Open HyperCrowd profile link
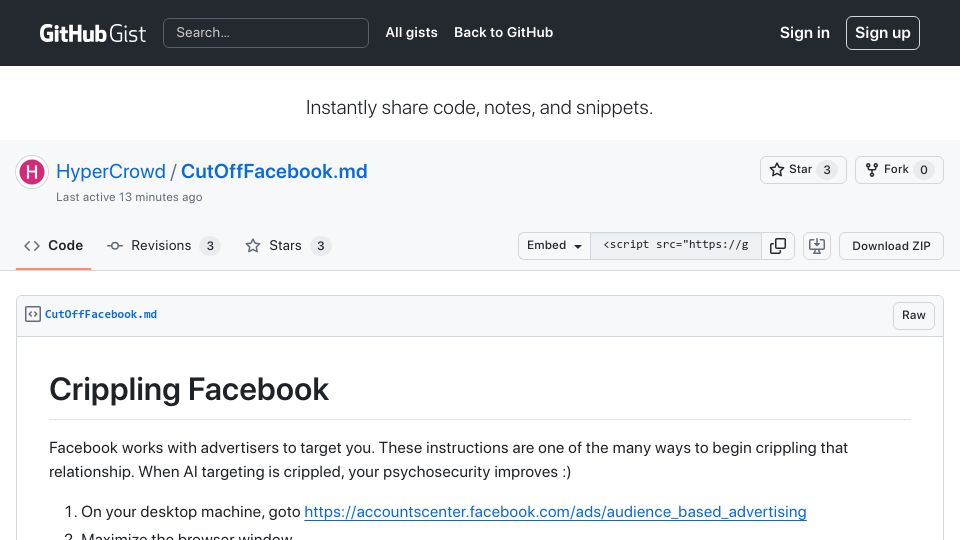Image resolution: width=960 pixels, height=540 pixels. click(x=111, y=171)
